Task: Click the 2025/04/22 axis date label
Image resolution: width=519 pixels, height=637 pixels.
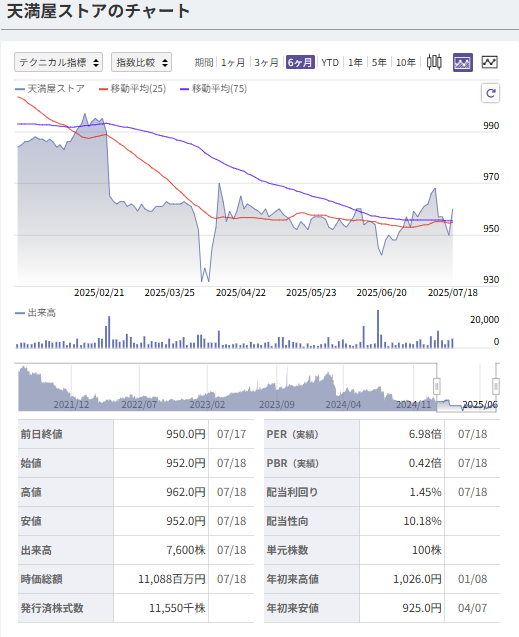Action: (241, 293)
